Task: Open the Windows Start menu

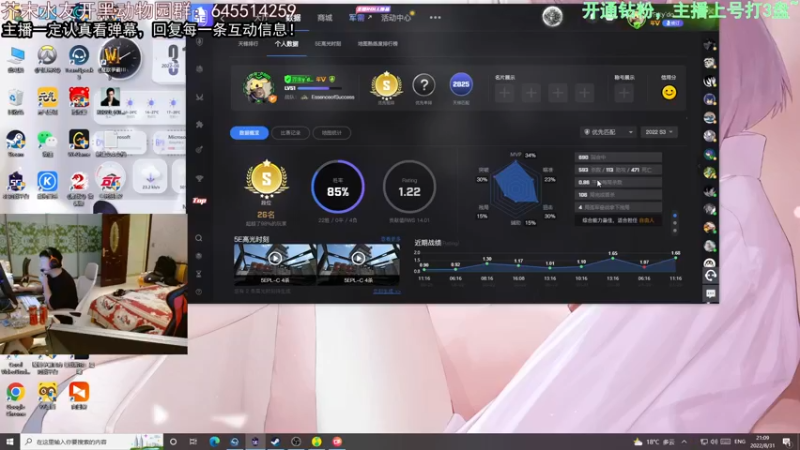Action: (x=10, y=441)
